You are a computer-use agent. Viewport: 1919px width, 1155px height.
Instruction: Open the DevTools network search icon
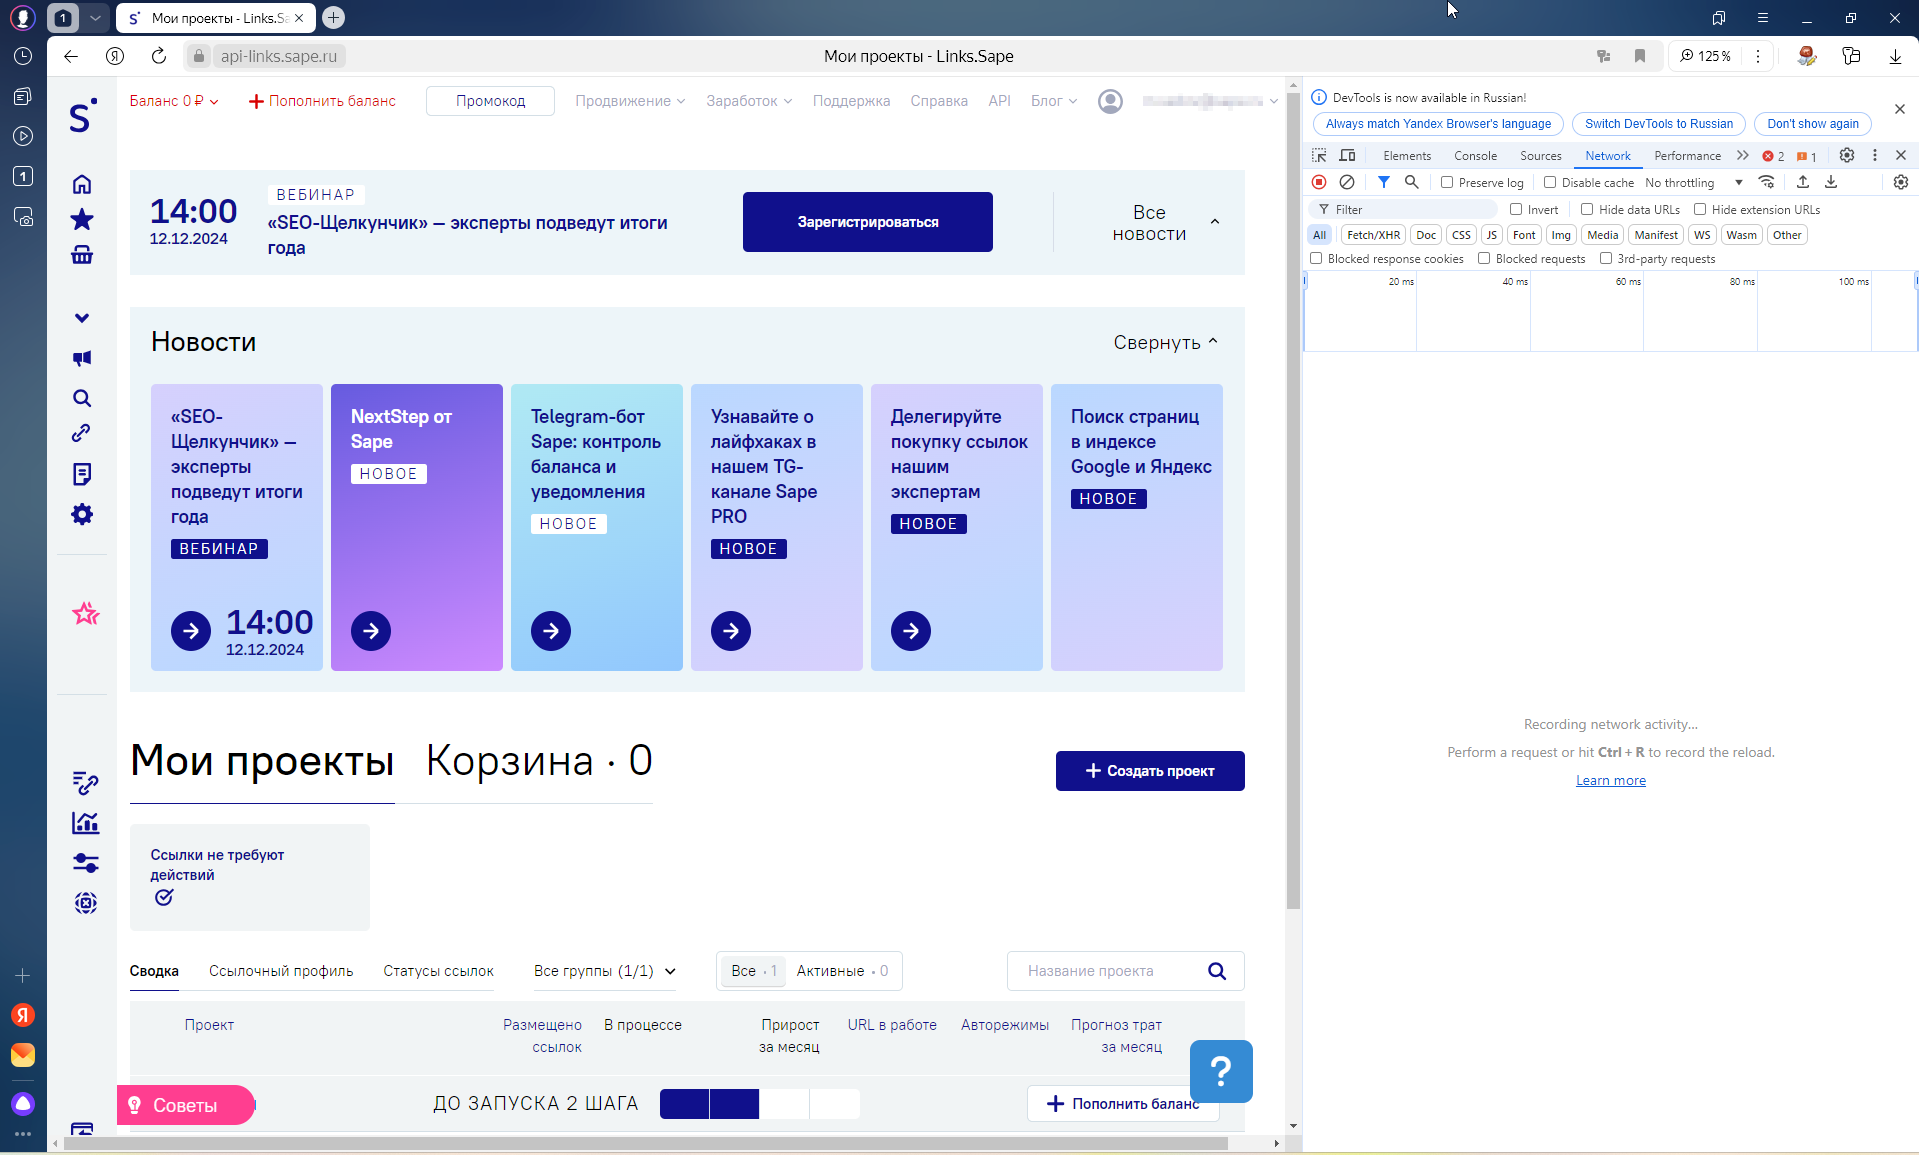(1411, 182)
